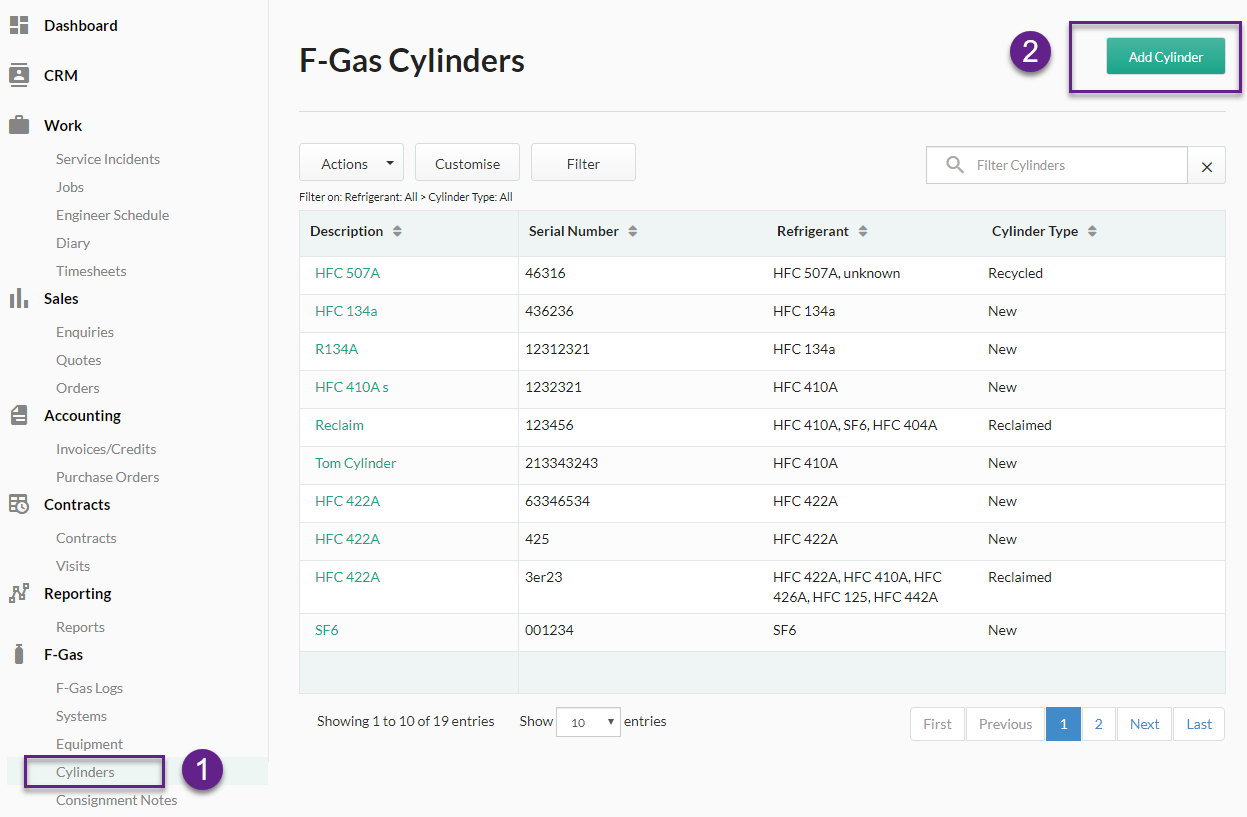The width and height of the screenshot is (1247, 817).
Task: Open the HFC 134a cylinder link
Action: [346, 311]
